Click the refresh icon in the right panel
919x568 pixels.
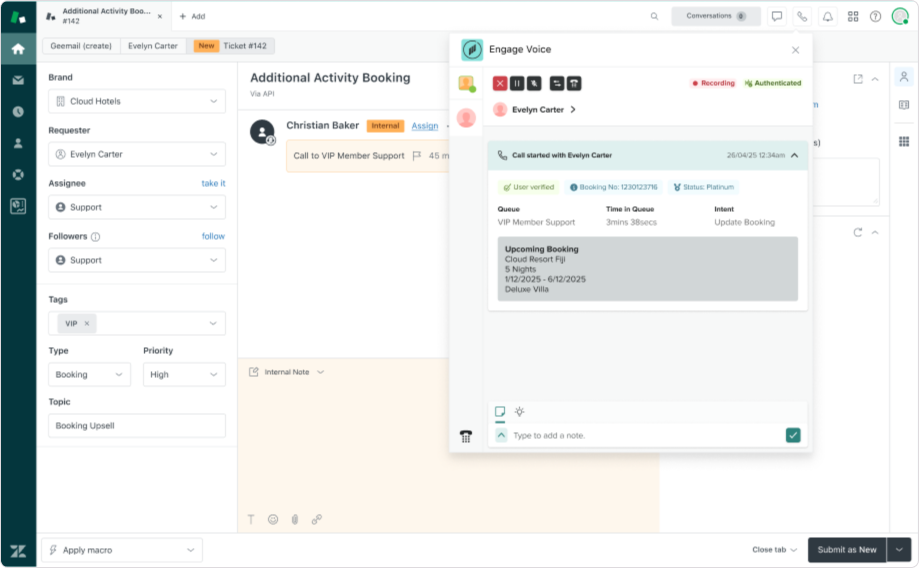858,232
